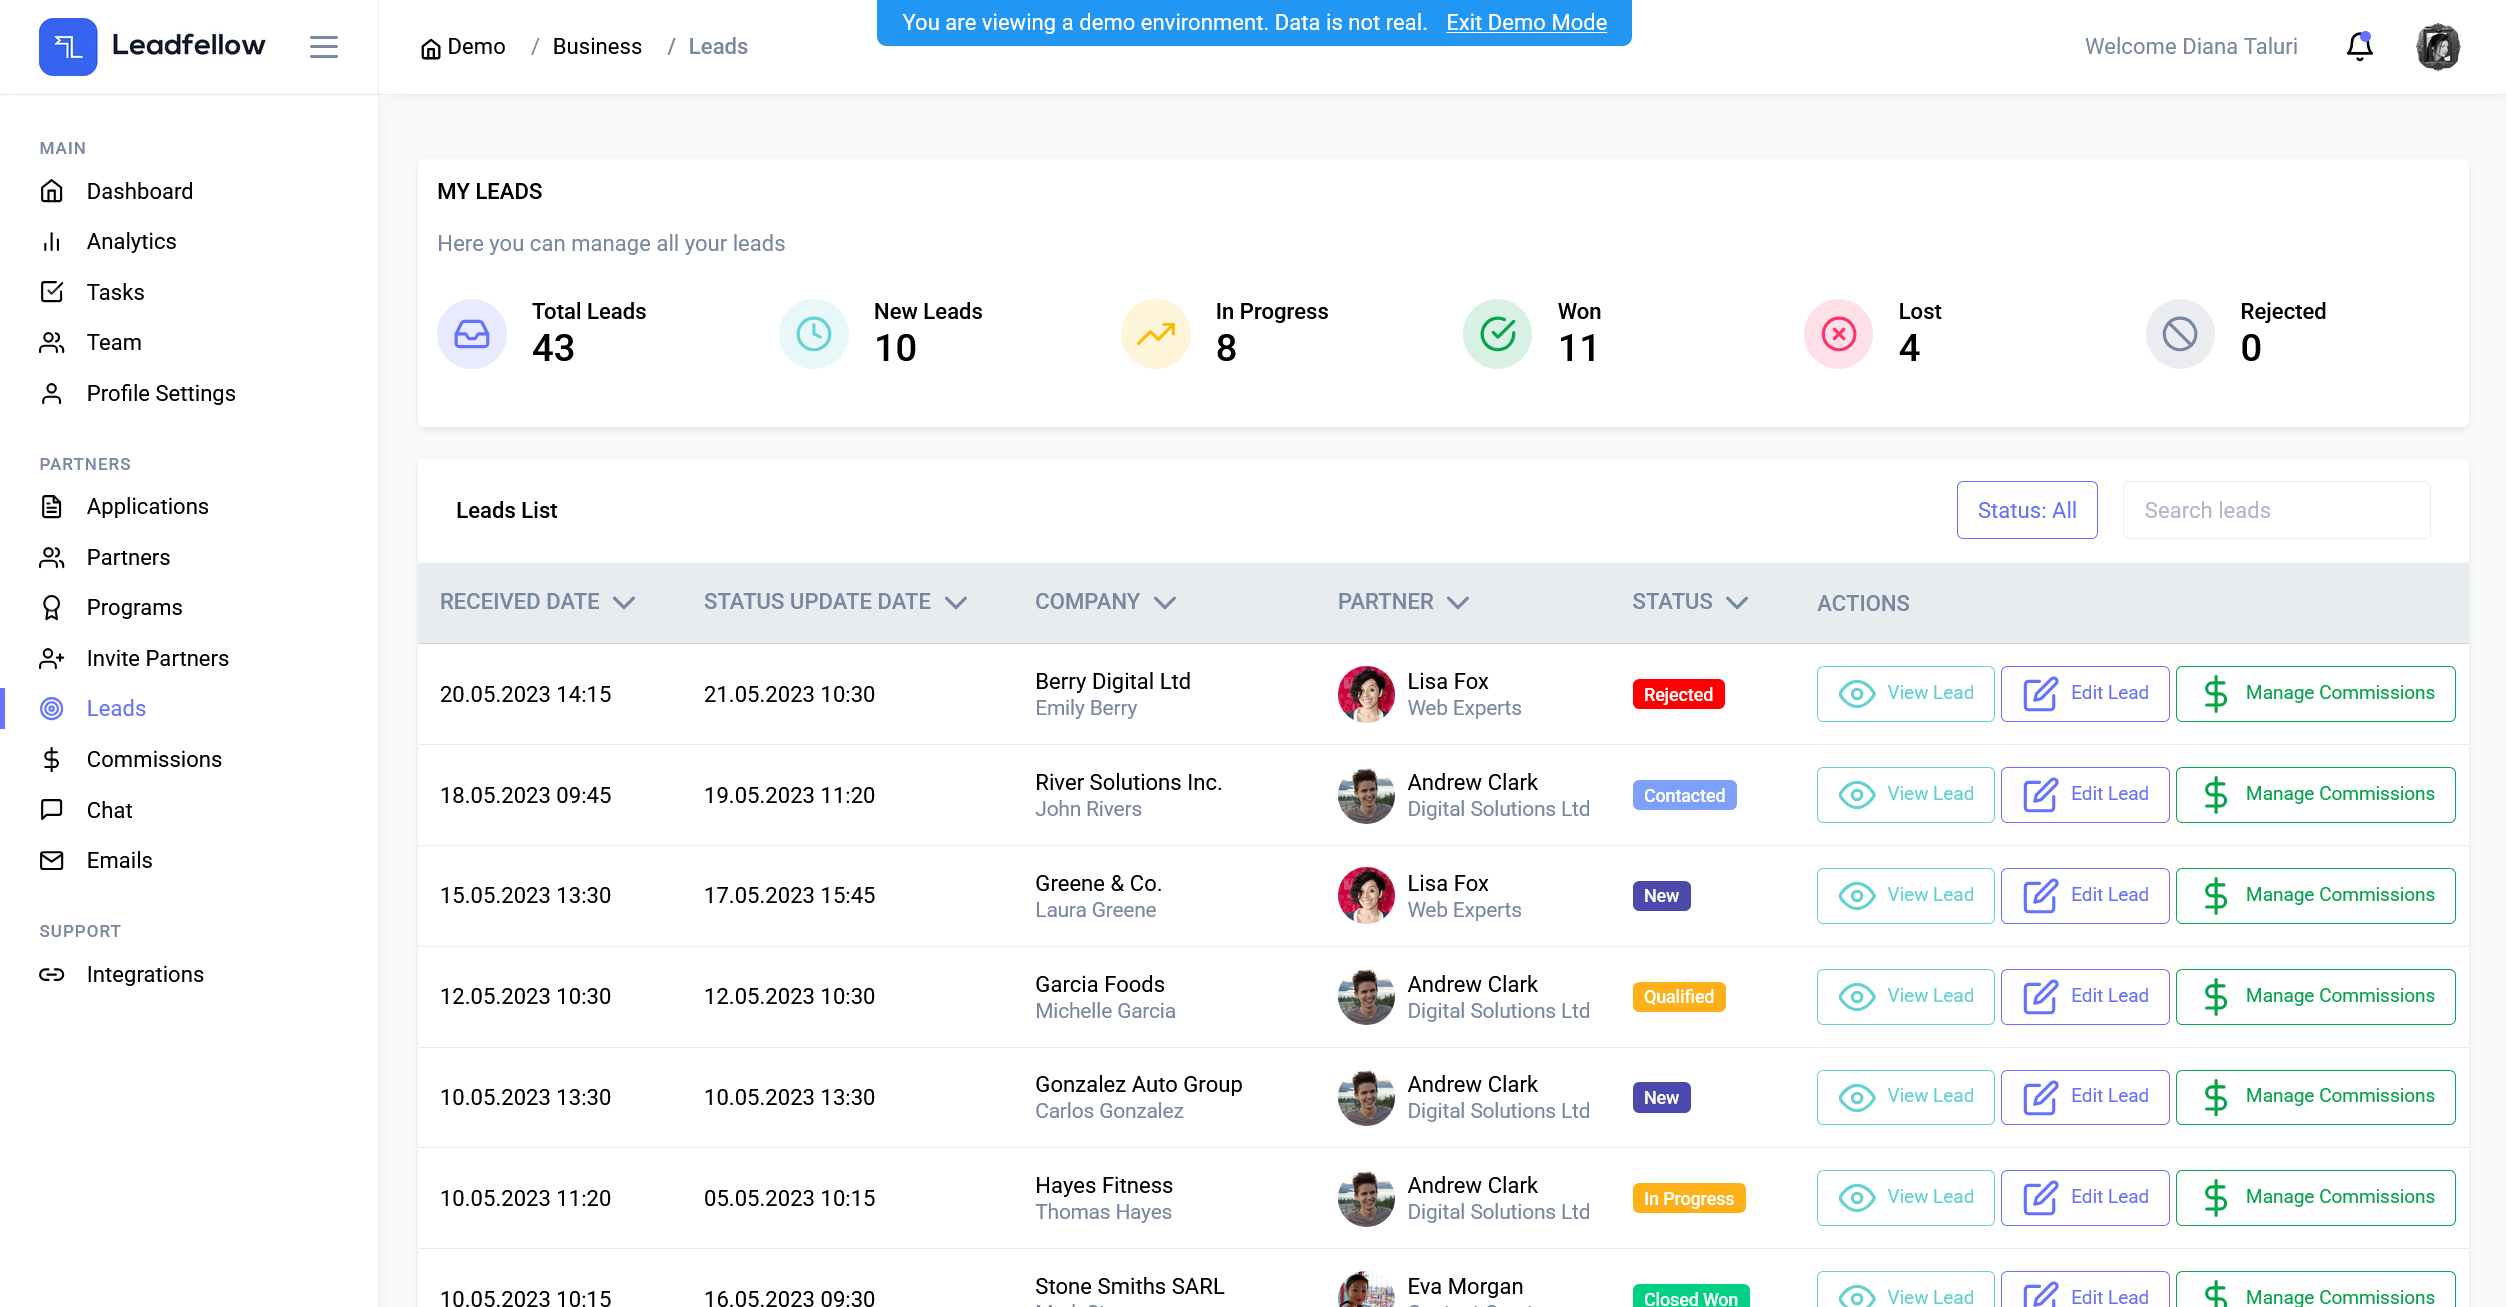Screen dimensions: 2507x1307
Task: Open Invite Partners in the sidebar
Action: click(158, 658)
